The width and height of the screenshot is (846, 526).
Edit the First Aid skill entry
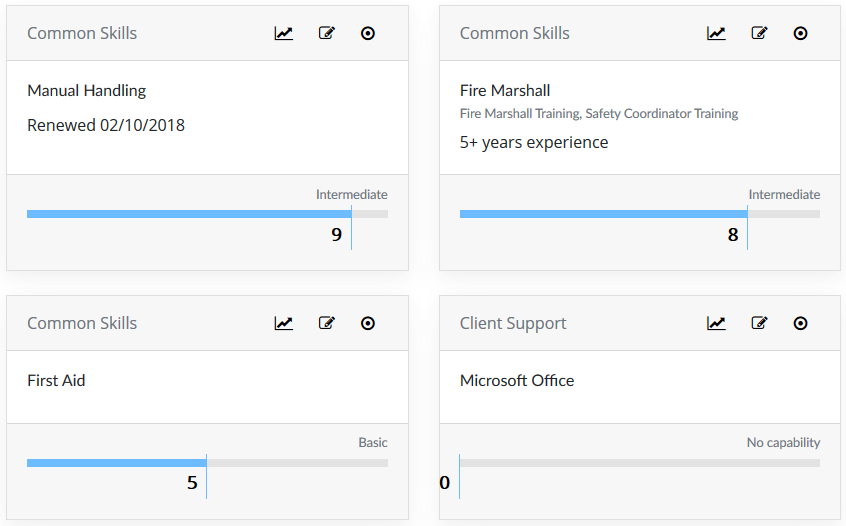tap(326, 323)
